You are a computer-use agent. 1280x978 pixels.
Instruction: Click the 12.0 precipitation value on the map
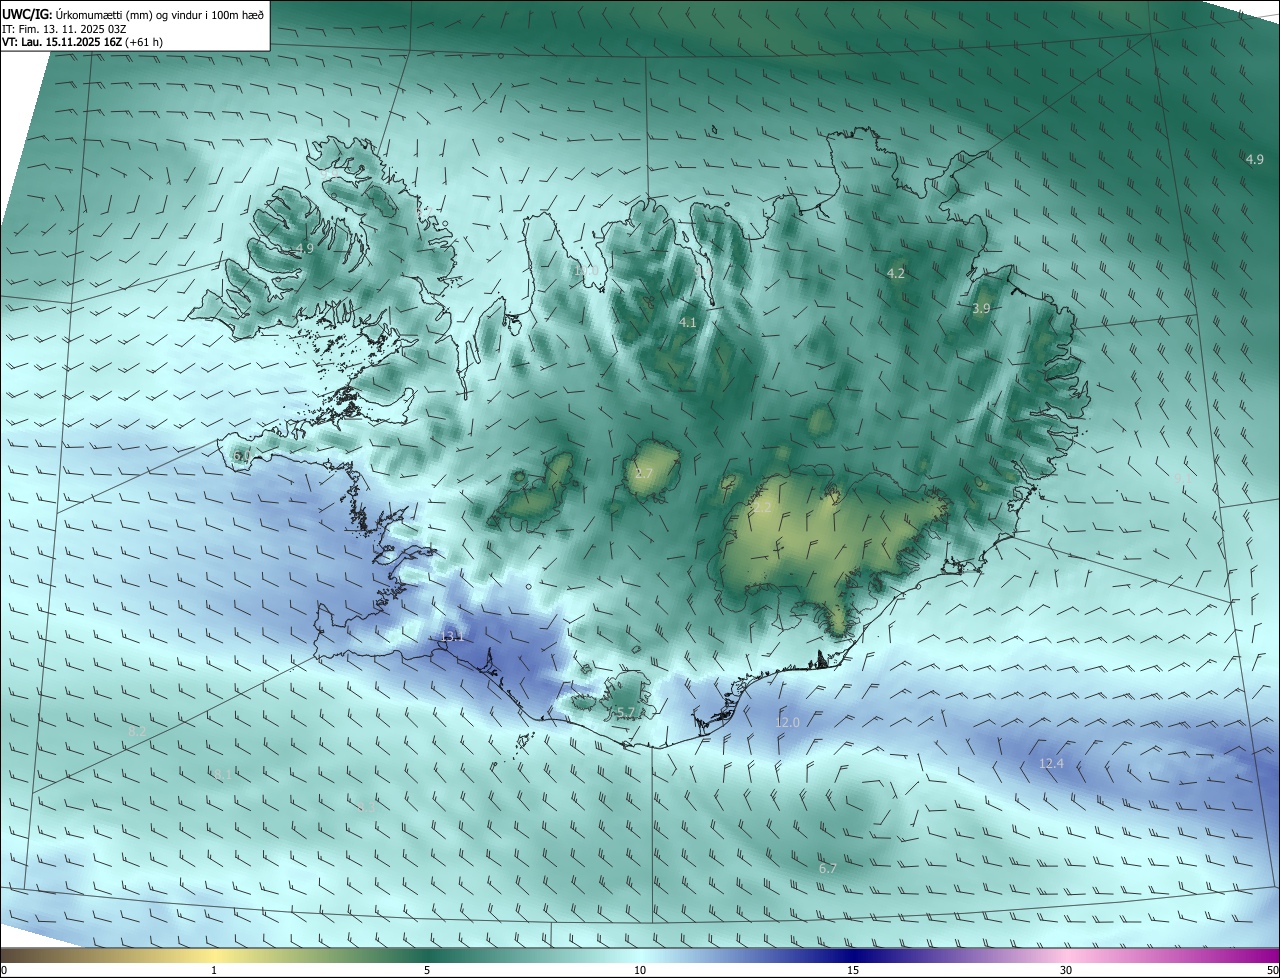788,722
